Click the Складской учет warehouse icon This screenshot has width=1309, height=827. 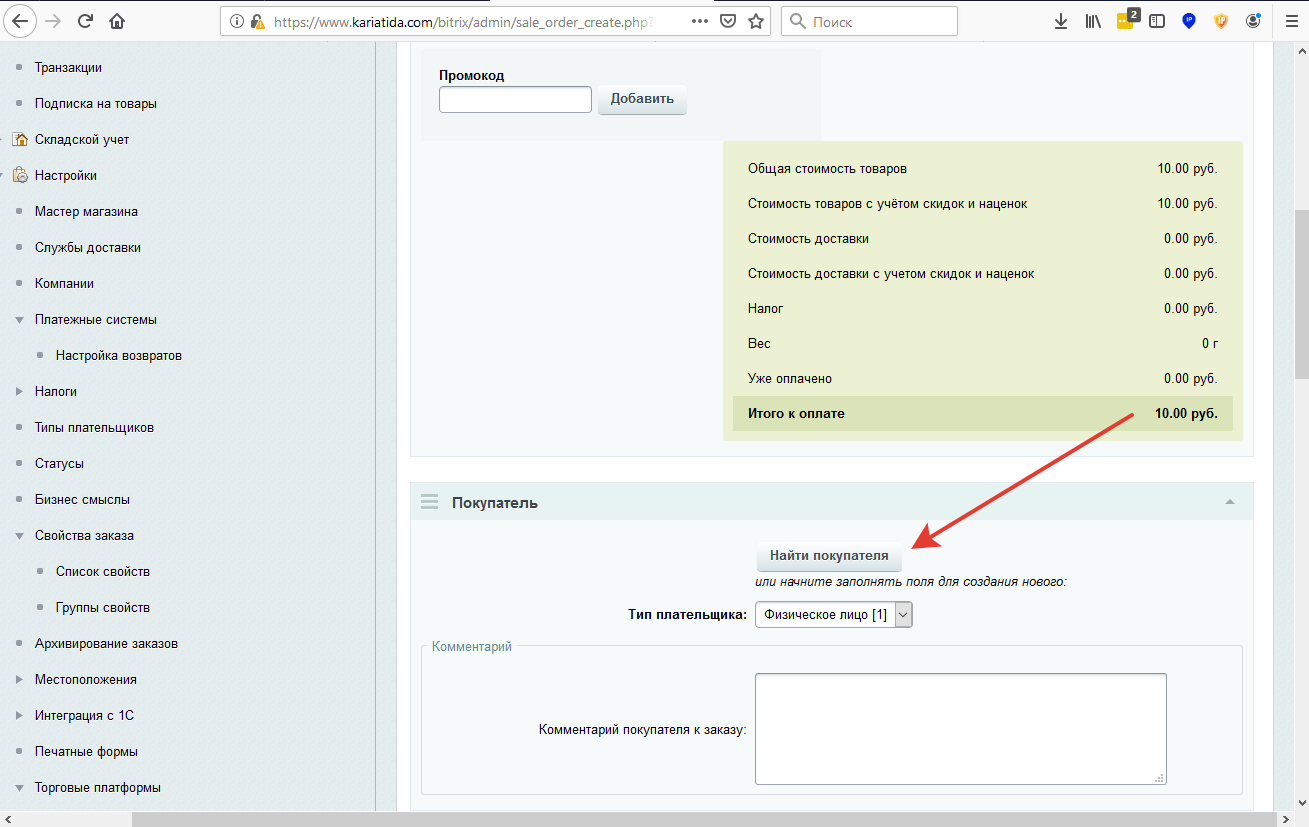tap(20, 140)
